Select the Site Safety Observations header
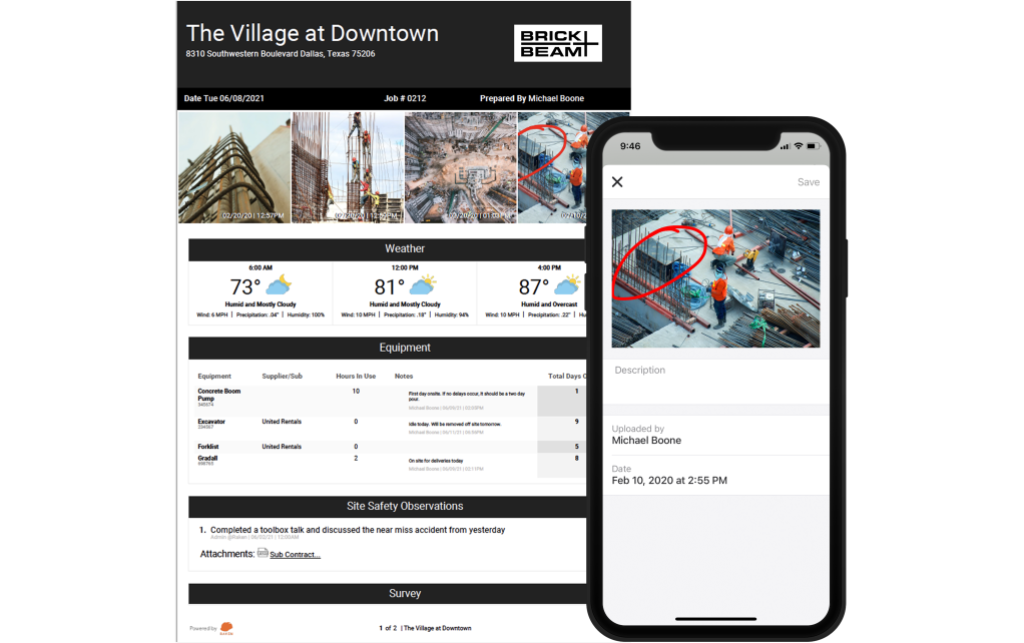 coord(404,506)
